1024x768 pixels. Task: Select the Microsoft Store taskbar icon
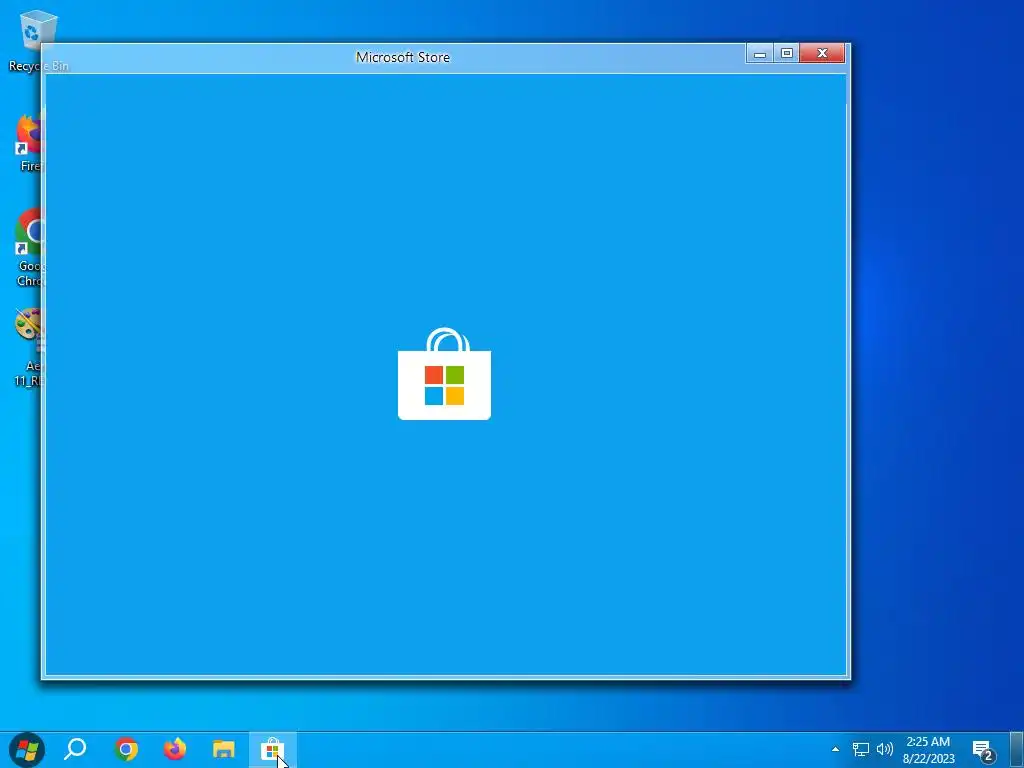[272, 749]
